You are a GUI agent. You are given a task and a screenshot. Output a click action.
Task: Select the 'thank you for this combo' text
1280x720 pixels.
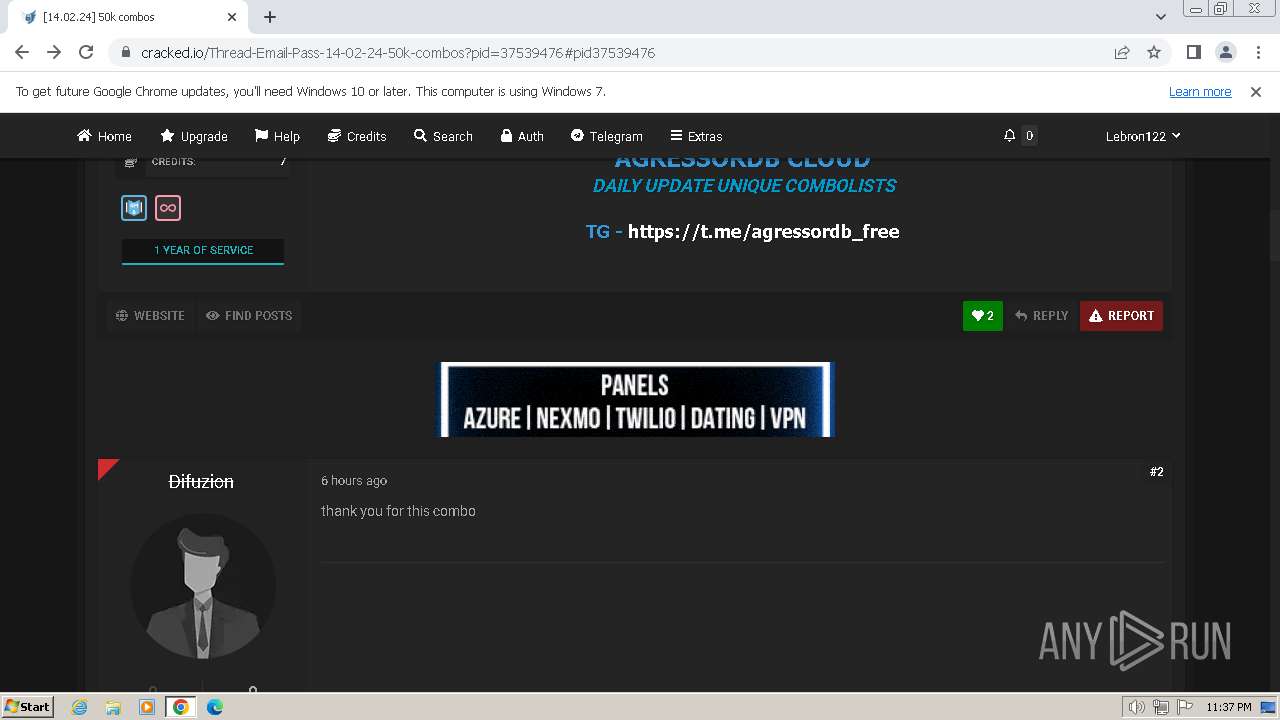[x=398, y=511]
